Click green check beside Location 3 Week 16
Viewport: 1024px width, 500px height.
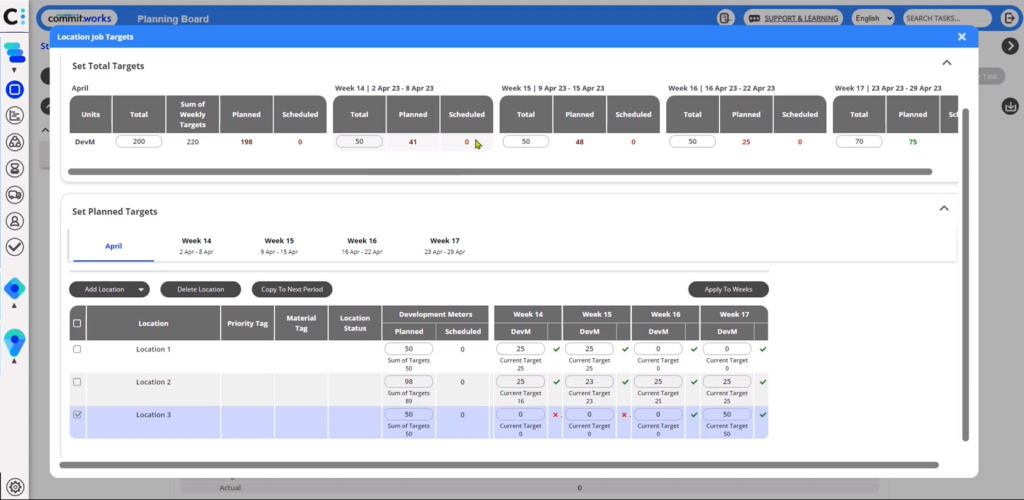click(694, 414)
